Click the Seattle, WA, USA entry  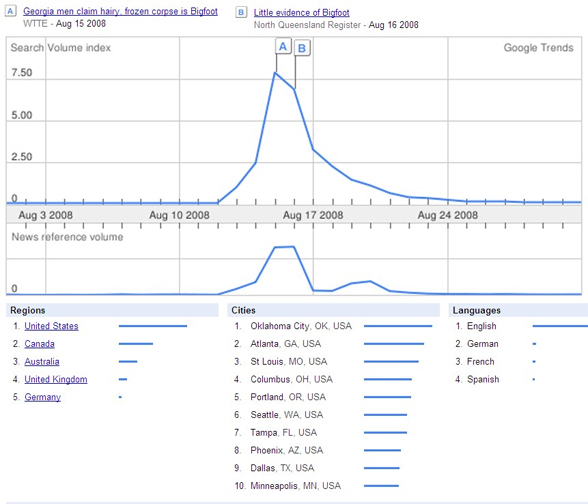click(x=286, y=415)
